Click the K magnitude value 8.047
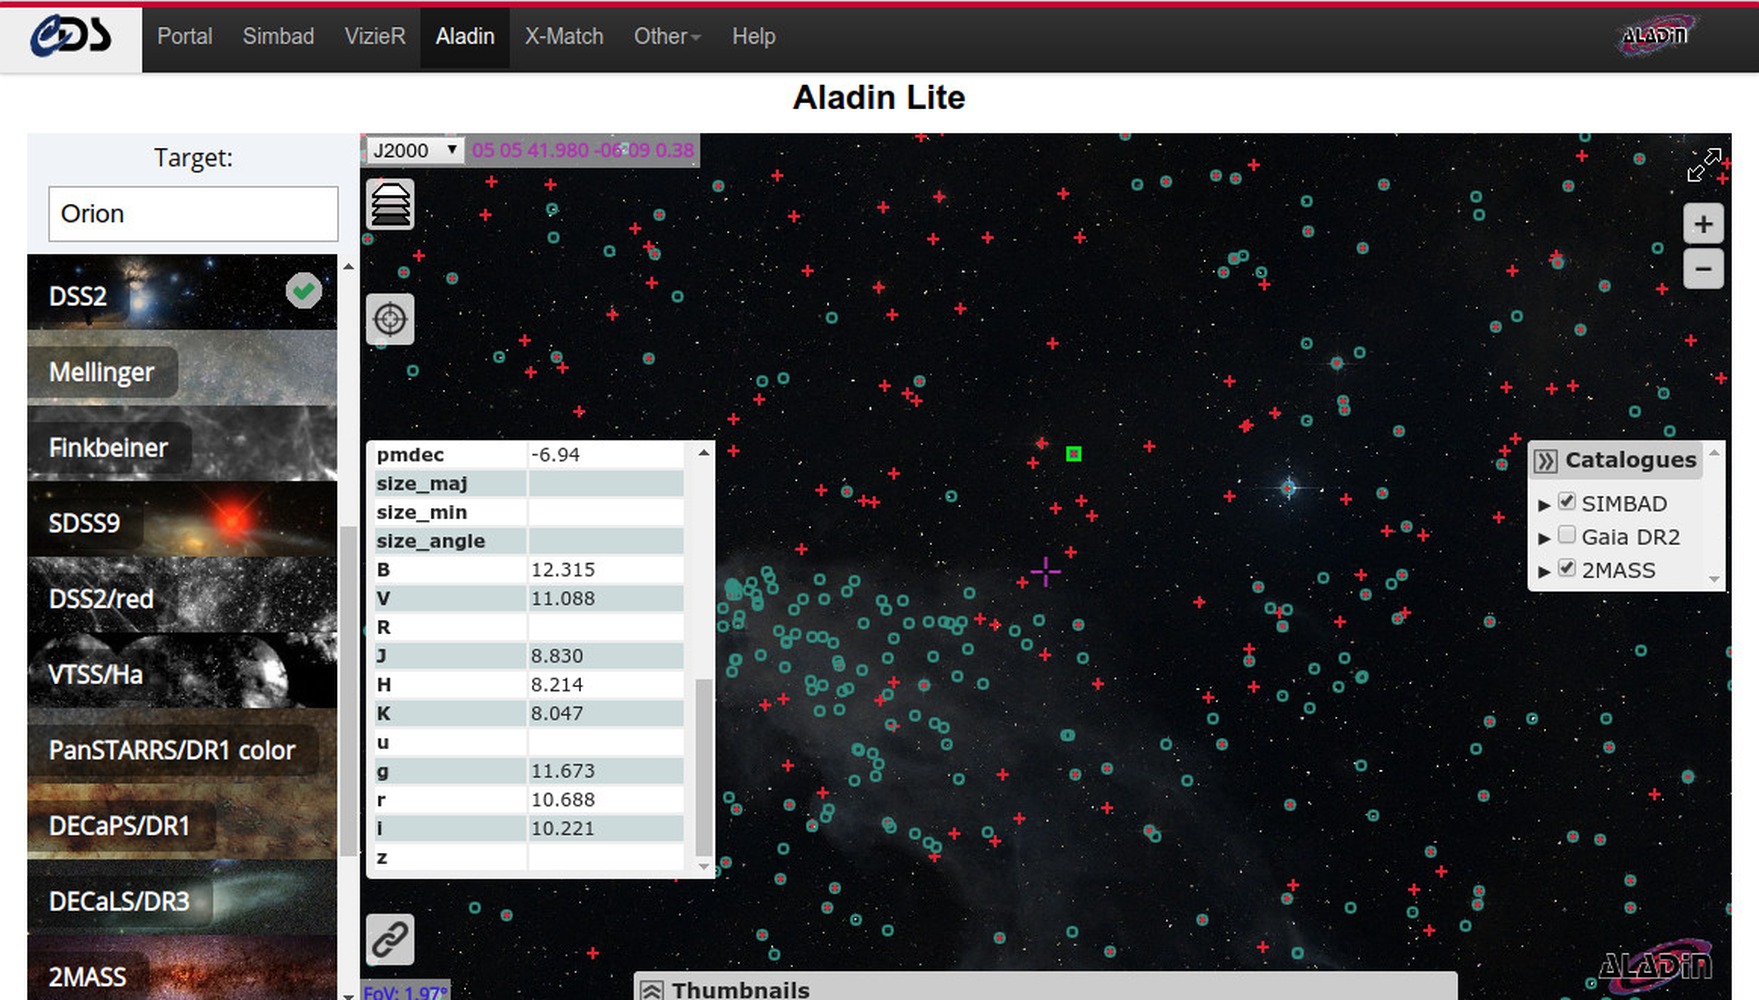Image resolution: width=1759 pixels, height=1000 pixels. (x=557, y=714)
